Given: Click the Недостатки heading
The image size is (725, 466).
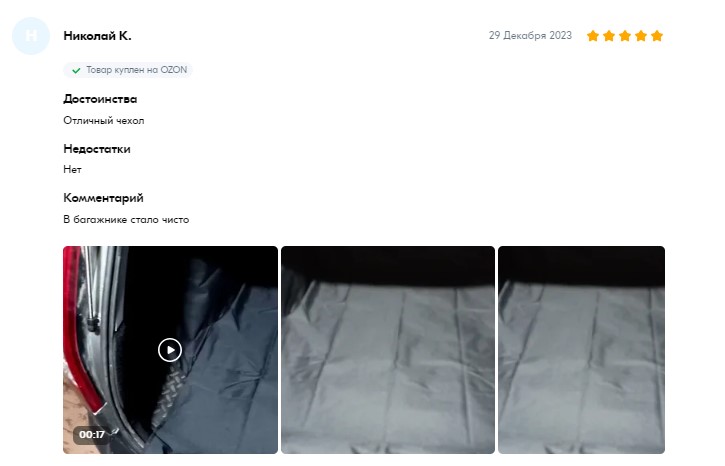Looking at the screenshot, I should click(x=97, y=149).
